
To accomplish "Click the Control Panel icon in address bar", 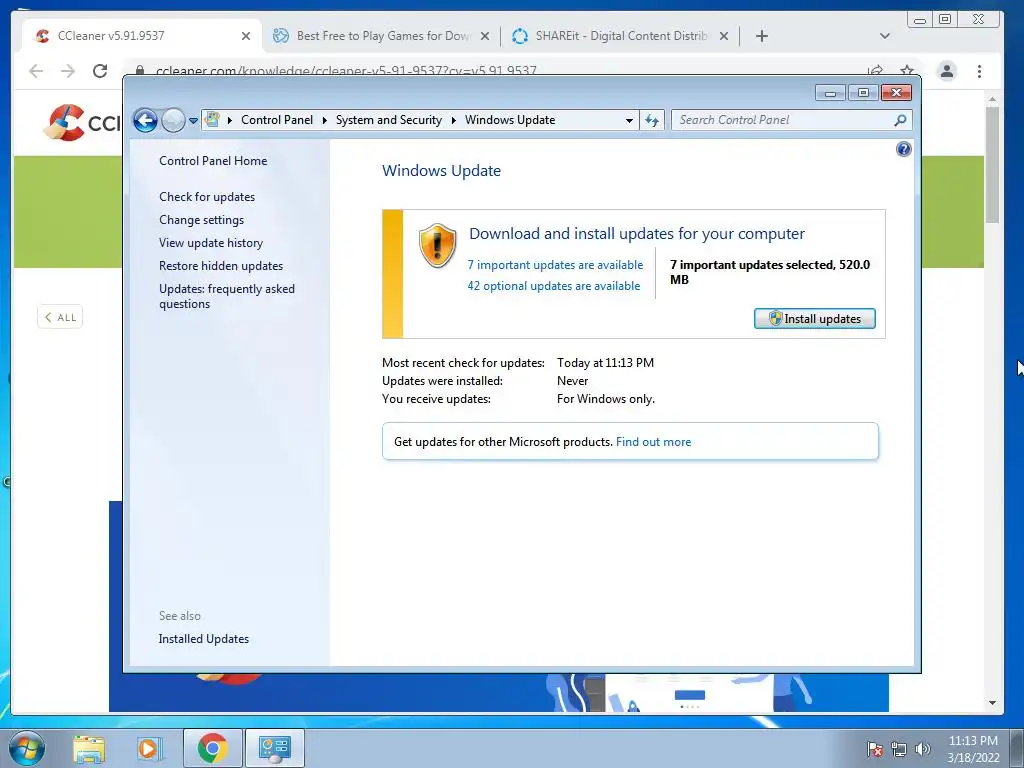I will click(x=212, y=120).
